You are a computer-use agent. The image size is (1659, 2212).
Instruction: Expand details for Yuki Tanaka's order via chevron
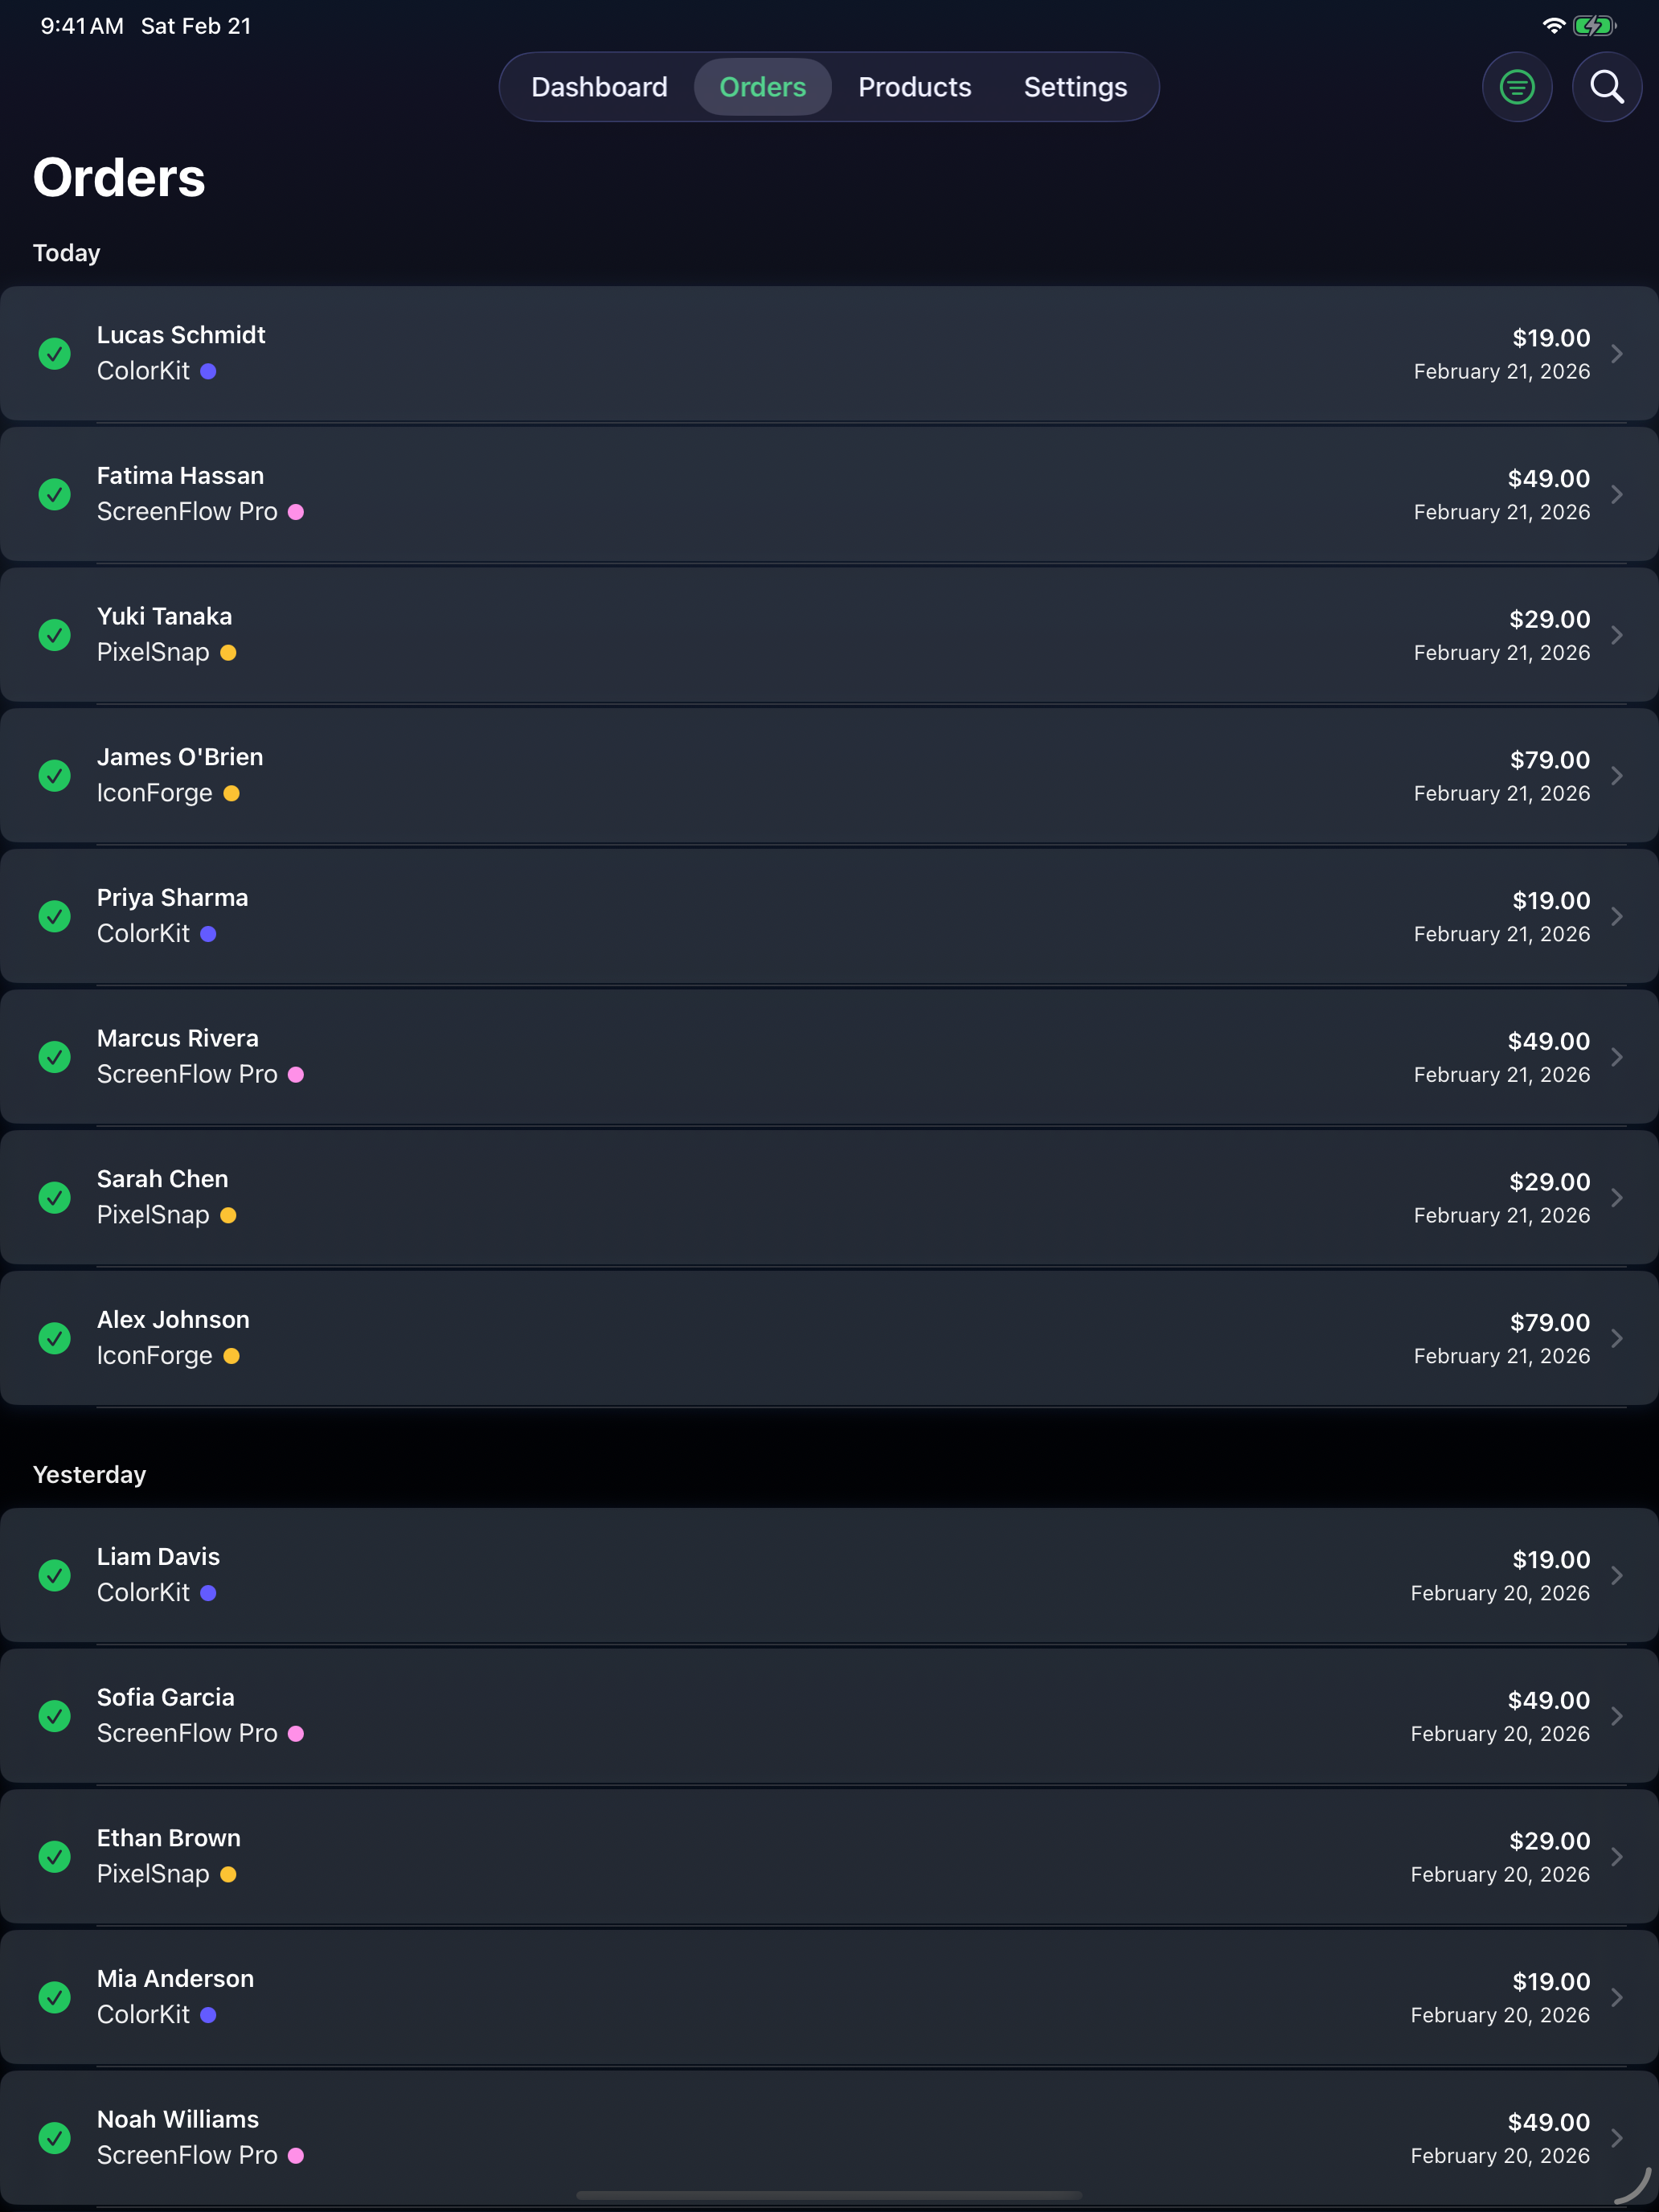click(1618, 635)
